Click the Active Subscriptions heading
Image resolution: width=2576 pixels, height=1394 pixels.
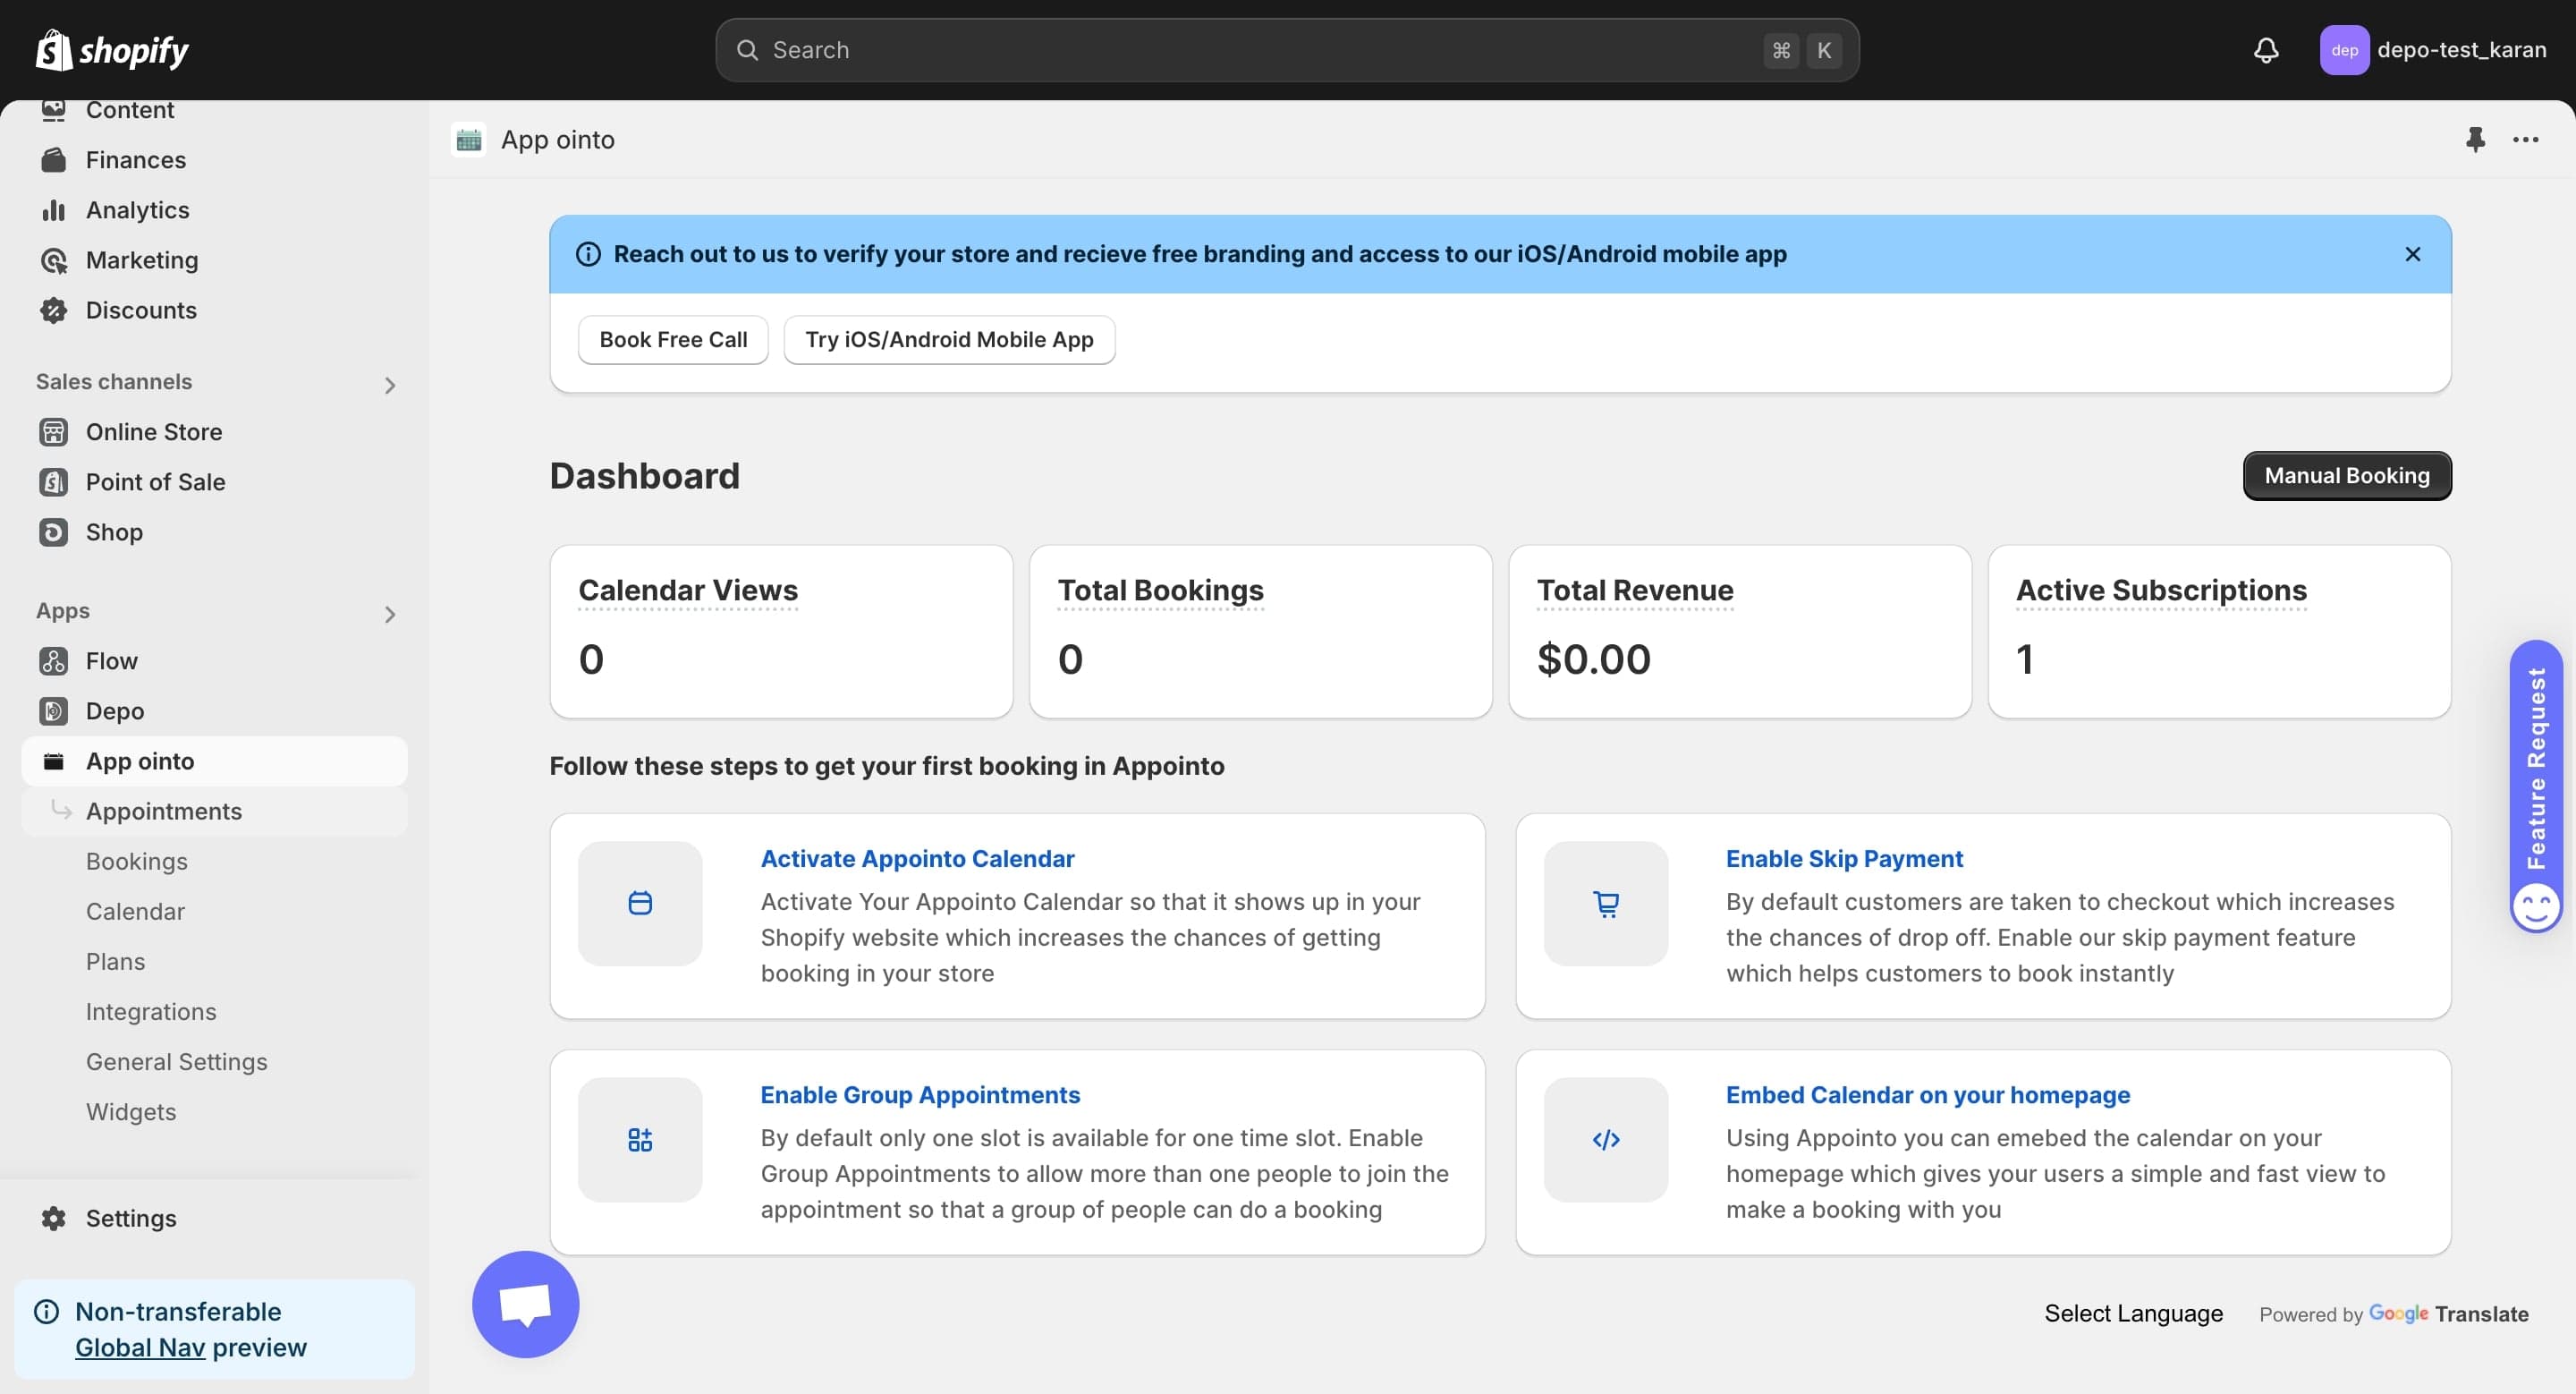pos(2161,590)
